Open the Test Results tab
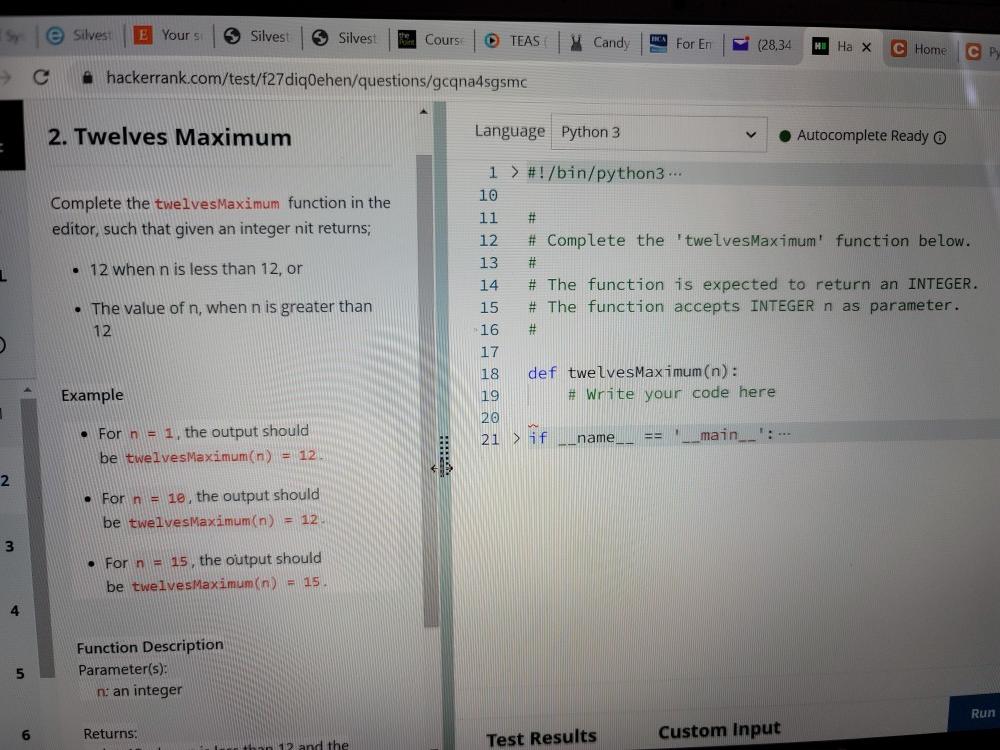1000x750 pixels. tap(541, 738)
